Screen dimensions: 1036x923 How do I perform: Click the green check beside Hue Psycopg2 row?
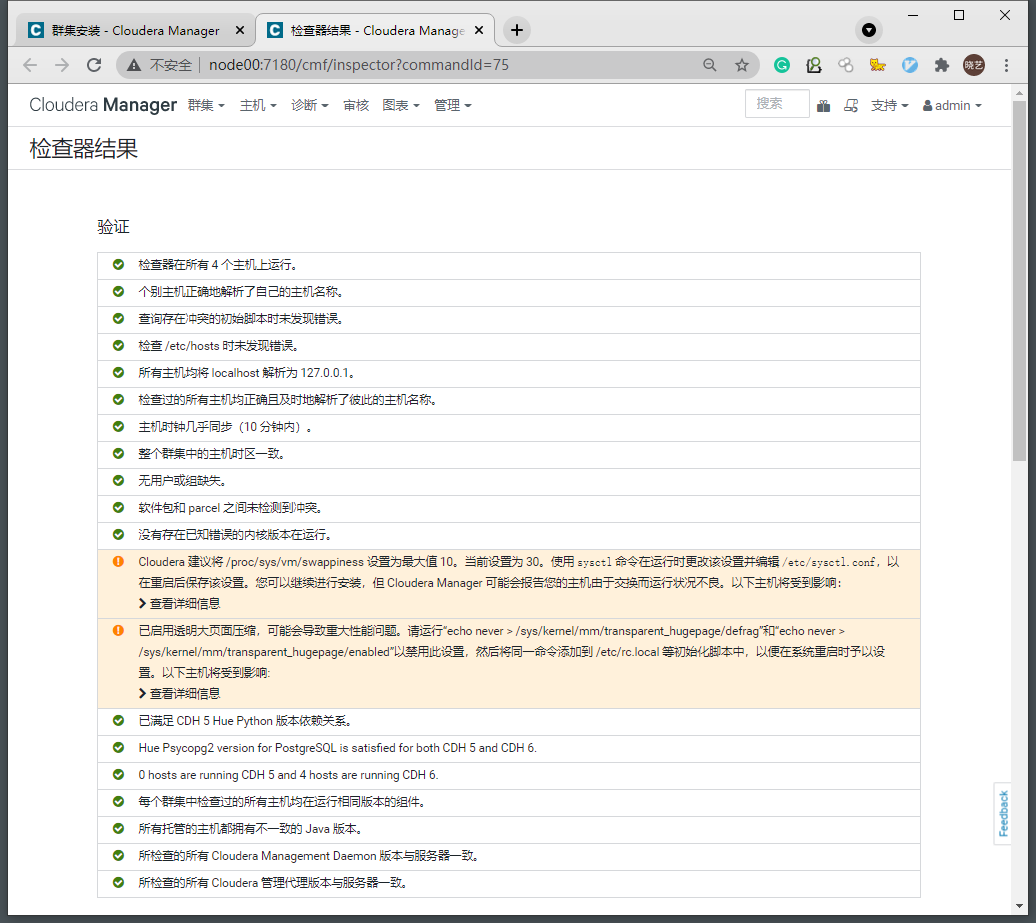coord(118,747)
